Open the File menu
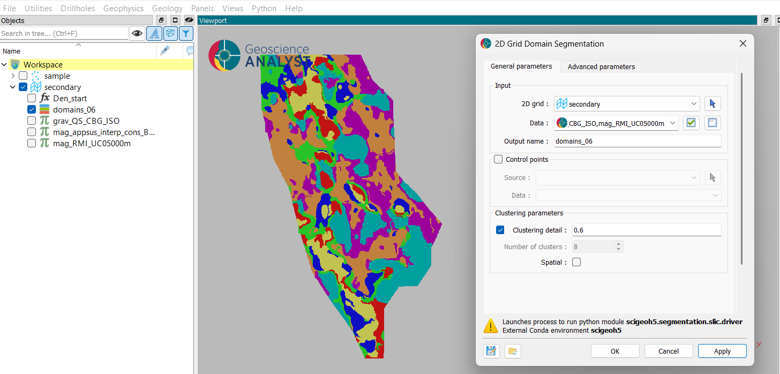This screenshot has width=780, height=374. click(9, 8)
